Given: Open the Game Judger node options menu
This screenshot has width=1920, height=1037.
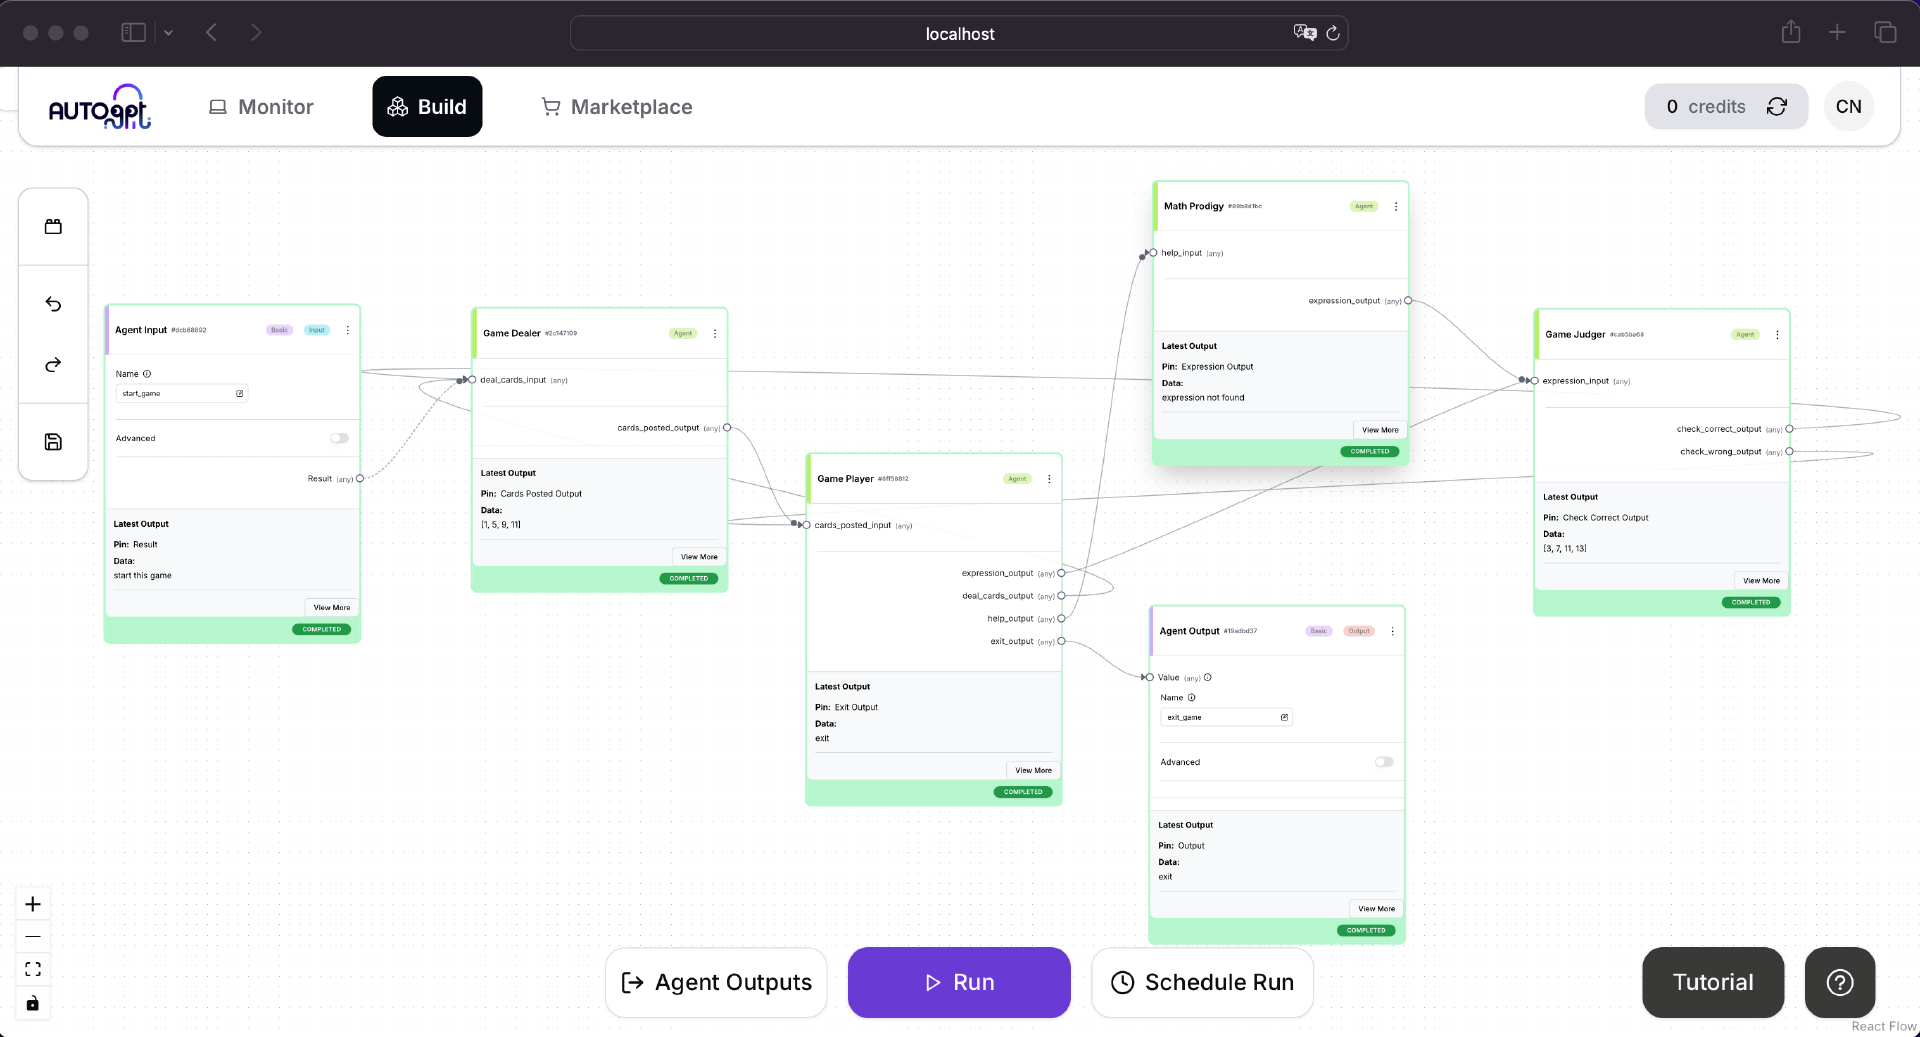Looking at the screenshot, I should coord(1777,335).
